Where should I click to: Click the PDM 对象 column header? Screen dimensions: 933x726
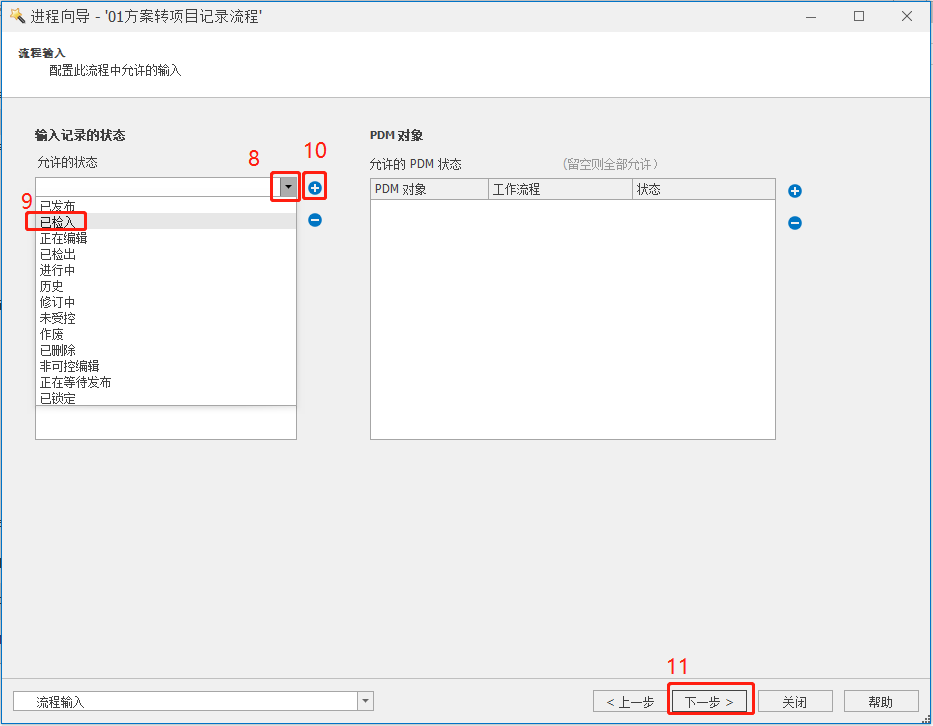tap(428, 189)
